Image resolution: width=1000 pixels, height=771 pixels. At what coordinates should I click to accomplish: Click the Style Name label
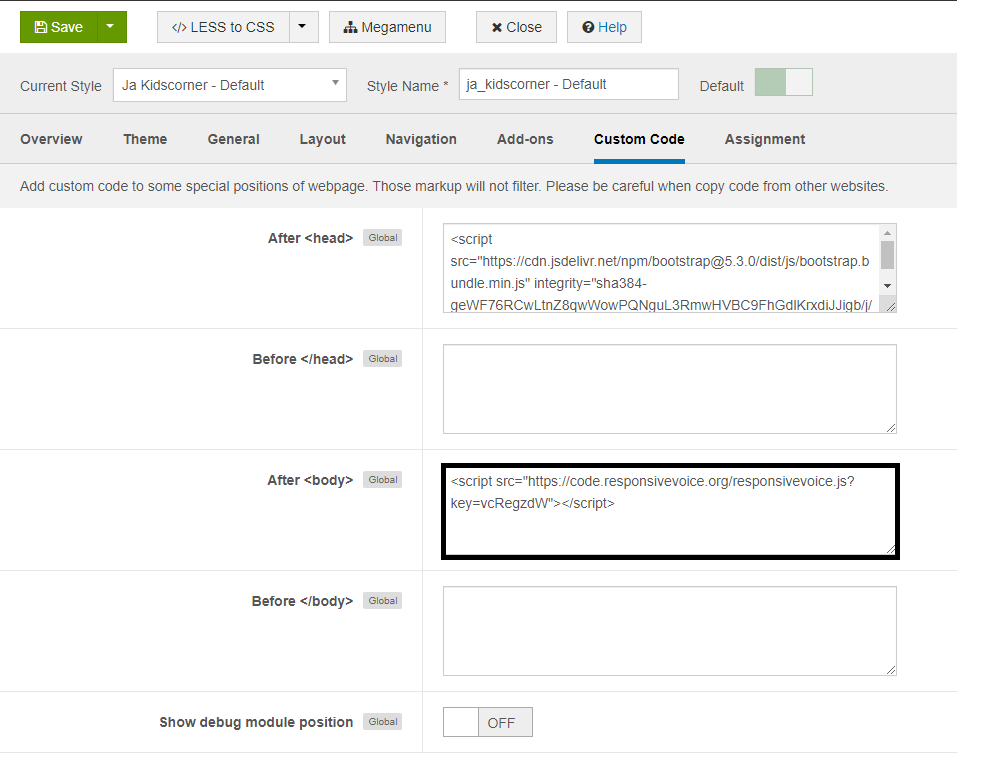pos(408,86)
